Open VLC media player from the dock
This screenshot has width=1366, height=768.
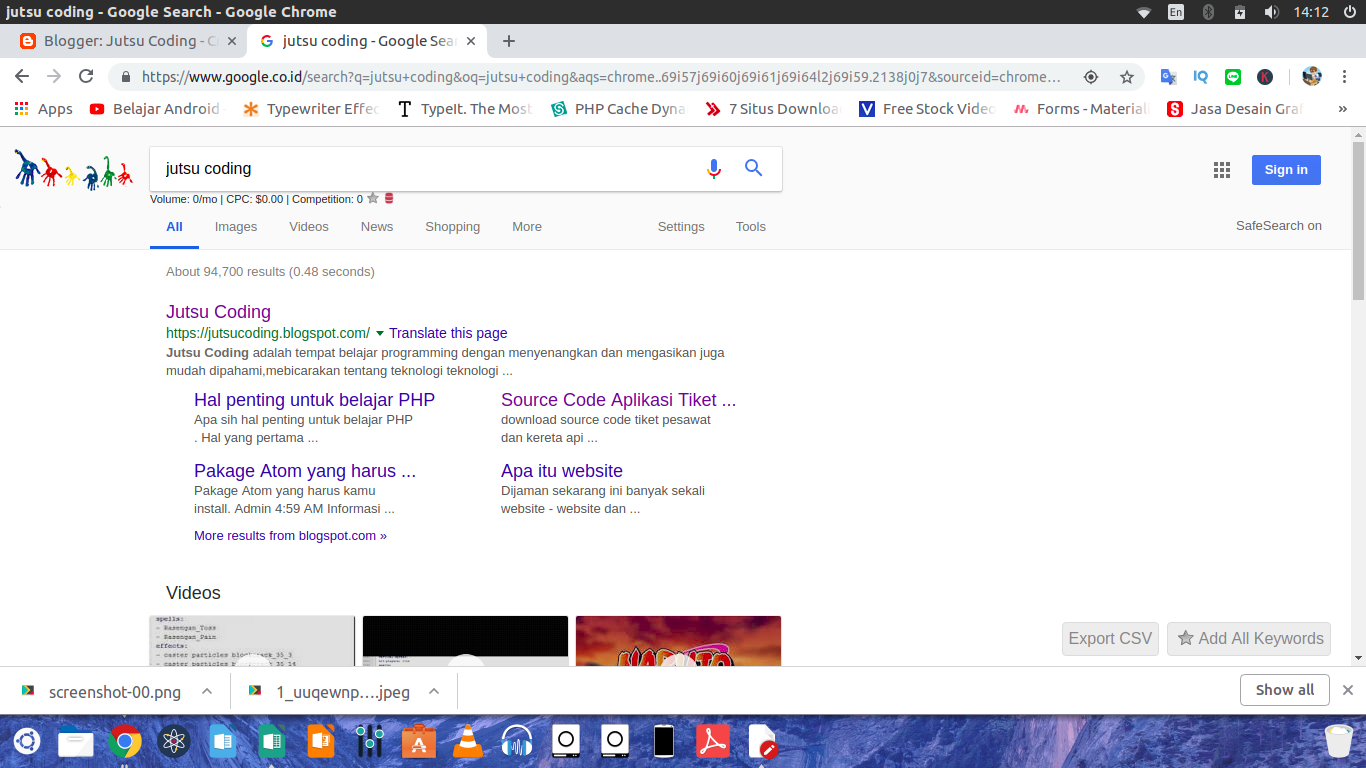click(467, 741)
